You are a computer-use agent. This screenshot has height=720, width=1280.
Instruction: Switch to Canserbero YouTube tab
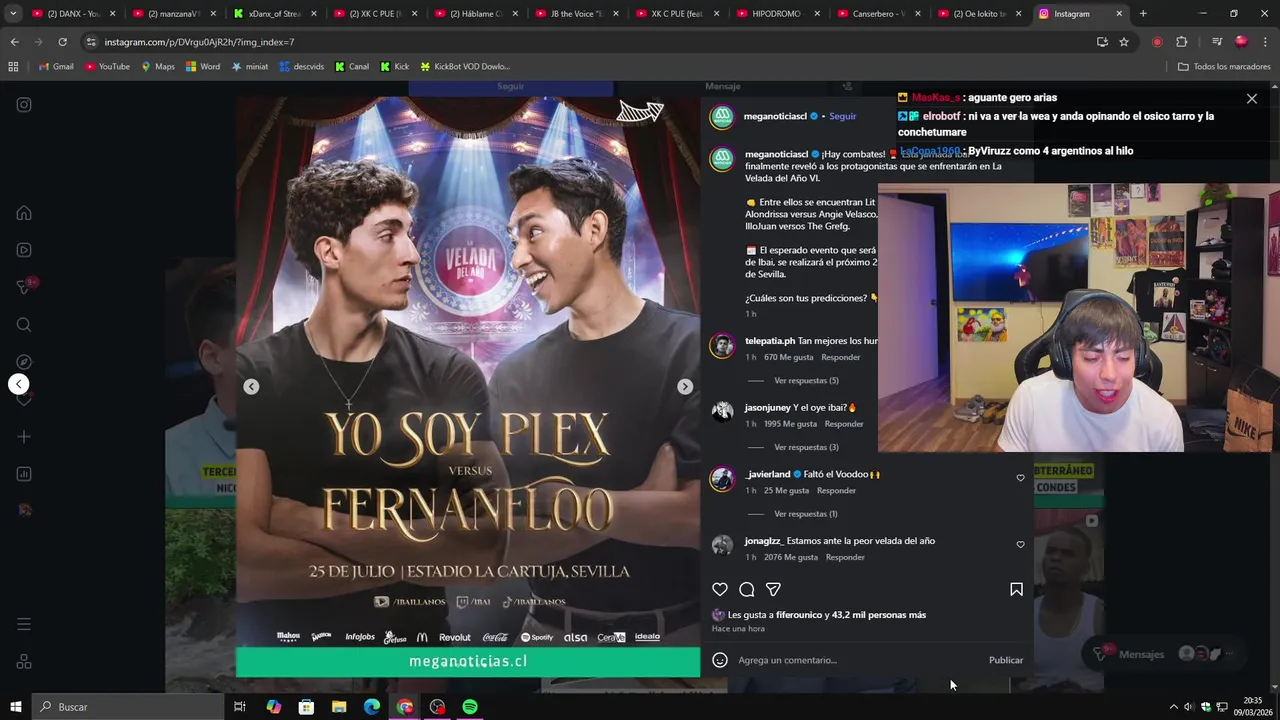point(878,14)
